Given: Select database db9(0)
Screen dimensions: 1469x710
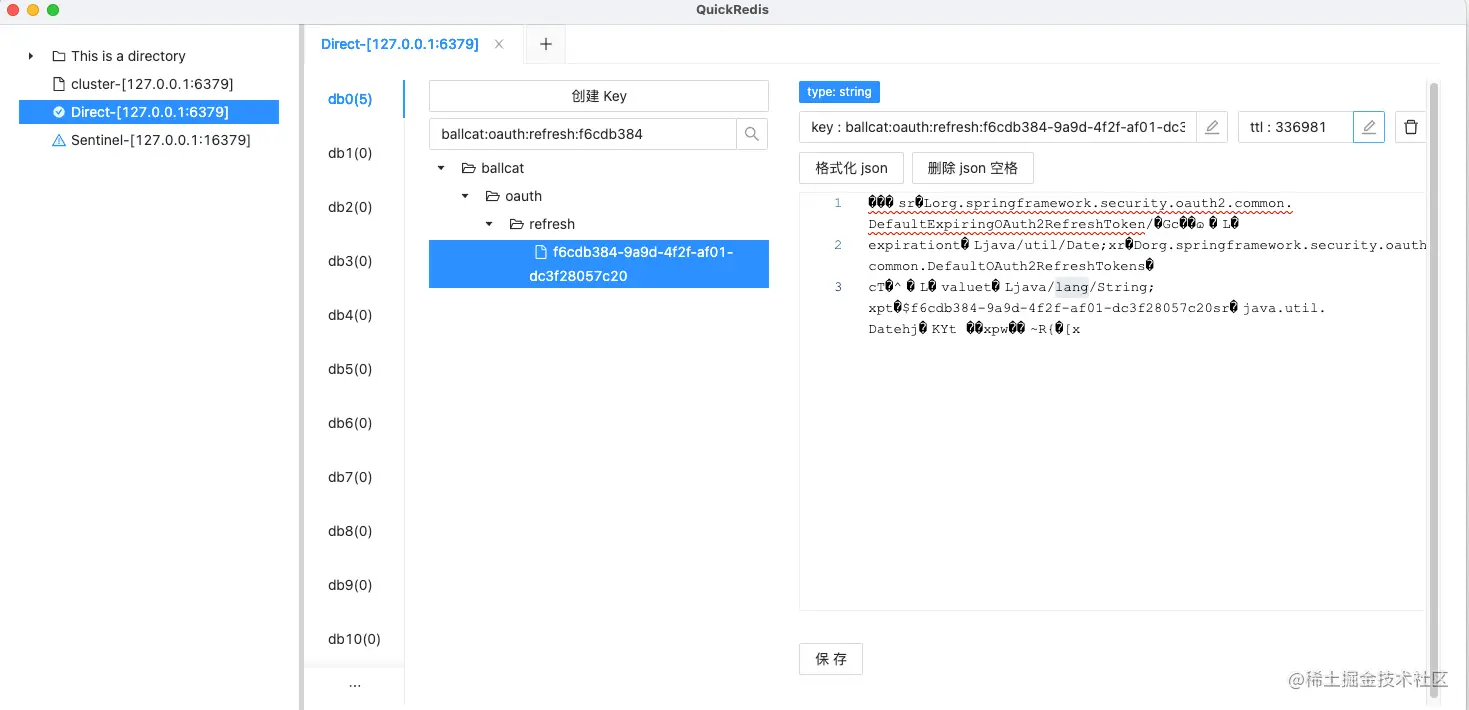Looking at the screenshot, I should (350, 585).
